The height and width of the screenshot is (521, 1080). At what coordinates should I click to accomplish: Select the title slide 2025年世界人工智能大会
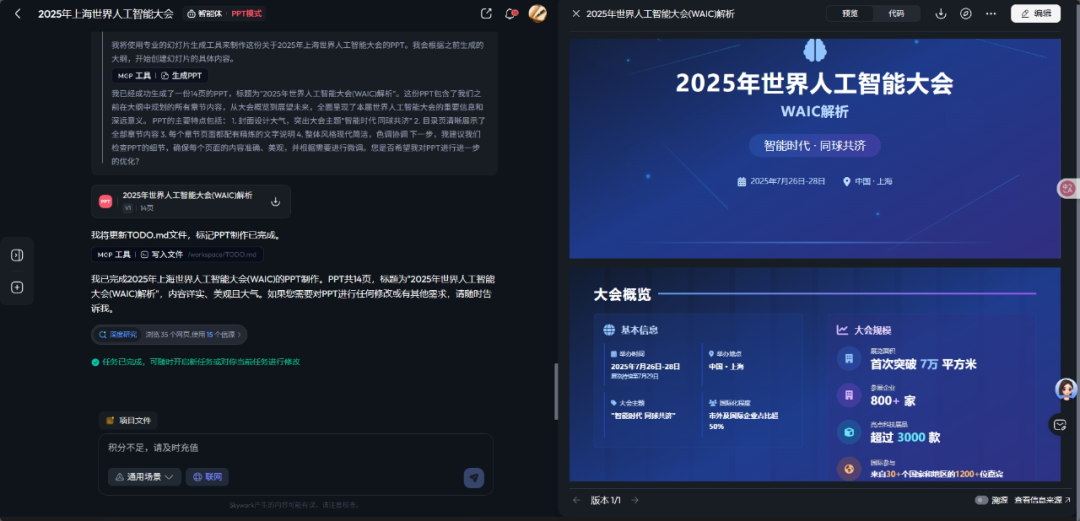[x=815, y=148]
